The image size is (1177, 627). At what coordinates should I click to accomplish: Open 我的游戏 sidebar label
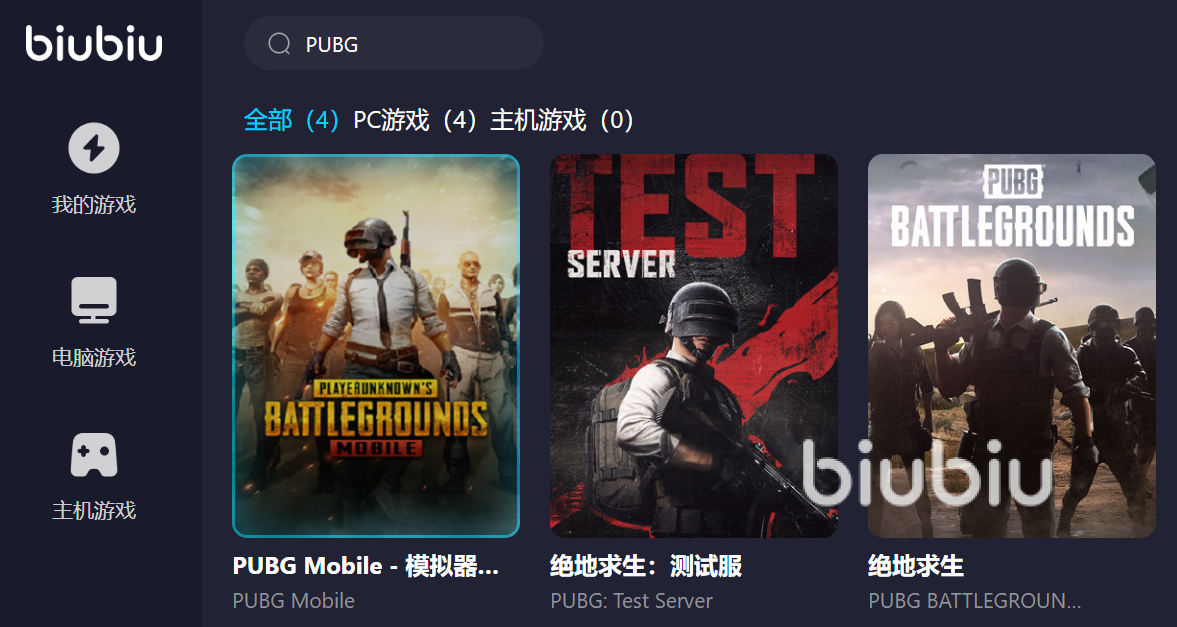click(94, 204)
